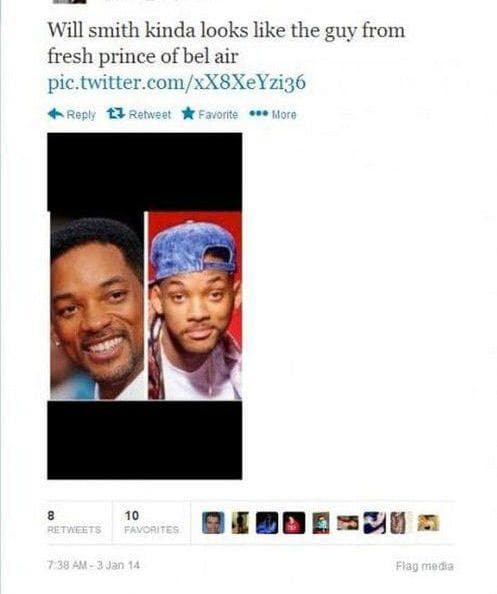The height and width of the screenshot is (594, 497).
Task: Click the Retweet arrows icon
Action: 116,113
